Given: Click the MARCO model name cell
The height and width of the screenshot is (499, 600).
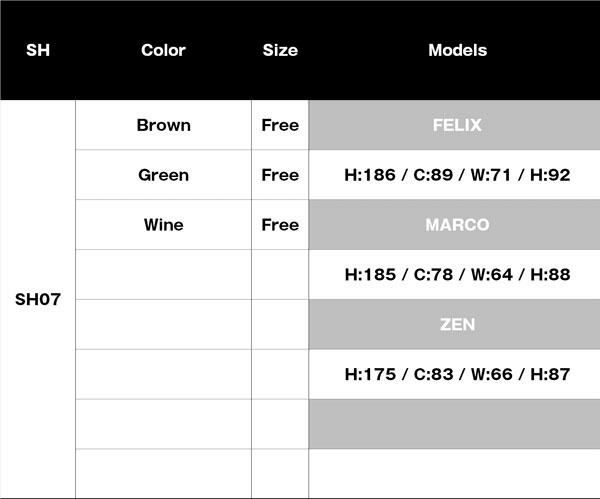Looking at the screenshot, I should tap(457, 225).
